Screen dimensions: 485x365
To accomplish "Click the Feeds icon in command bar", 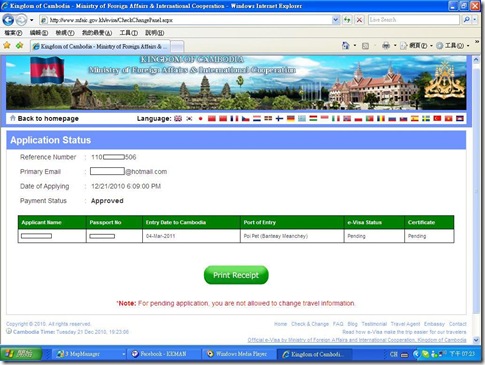I will tap(365, 46).
